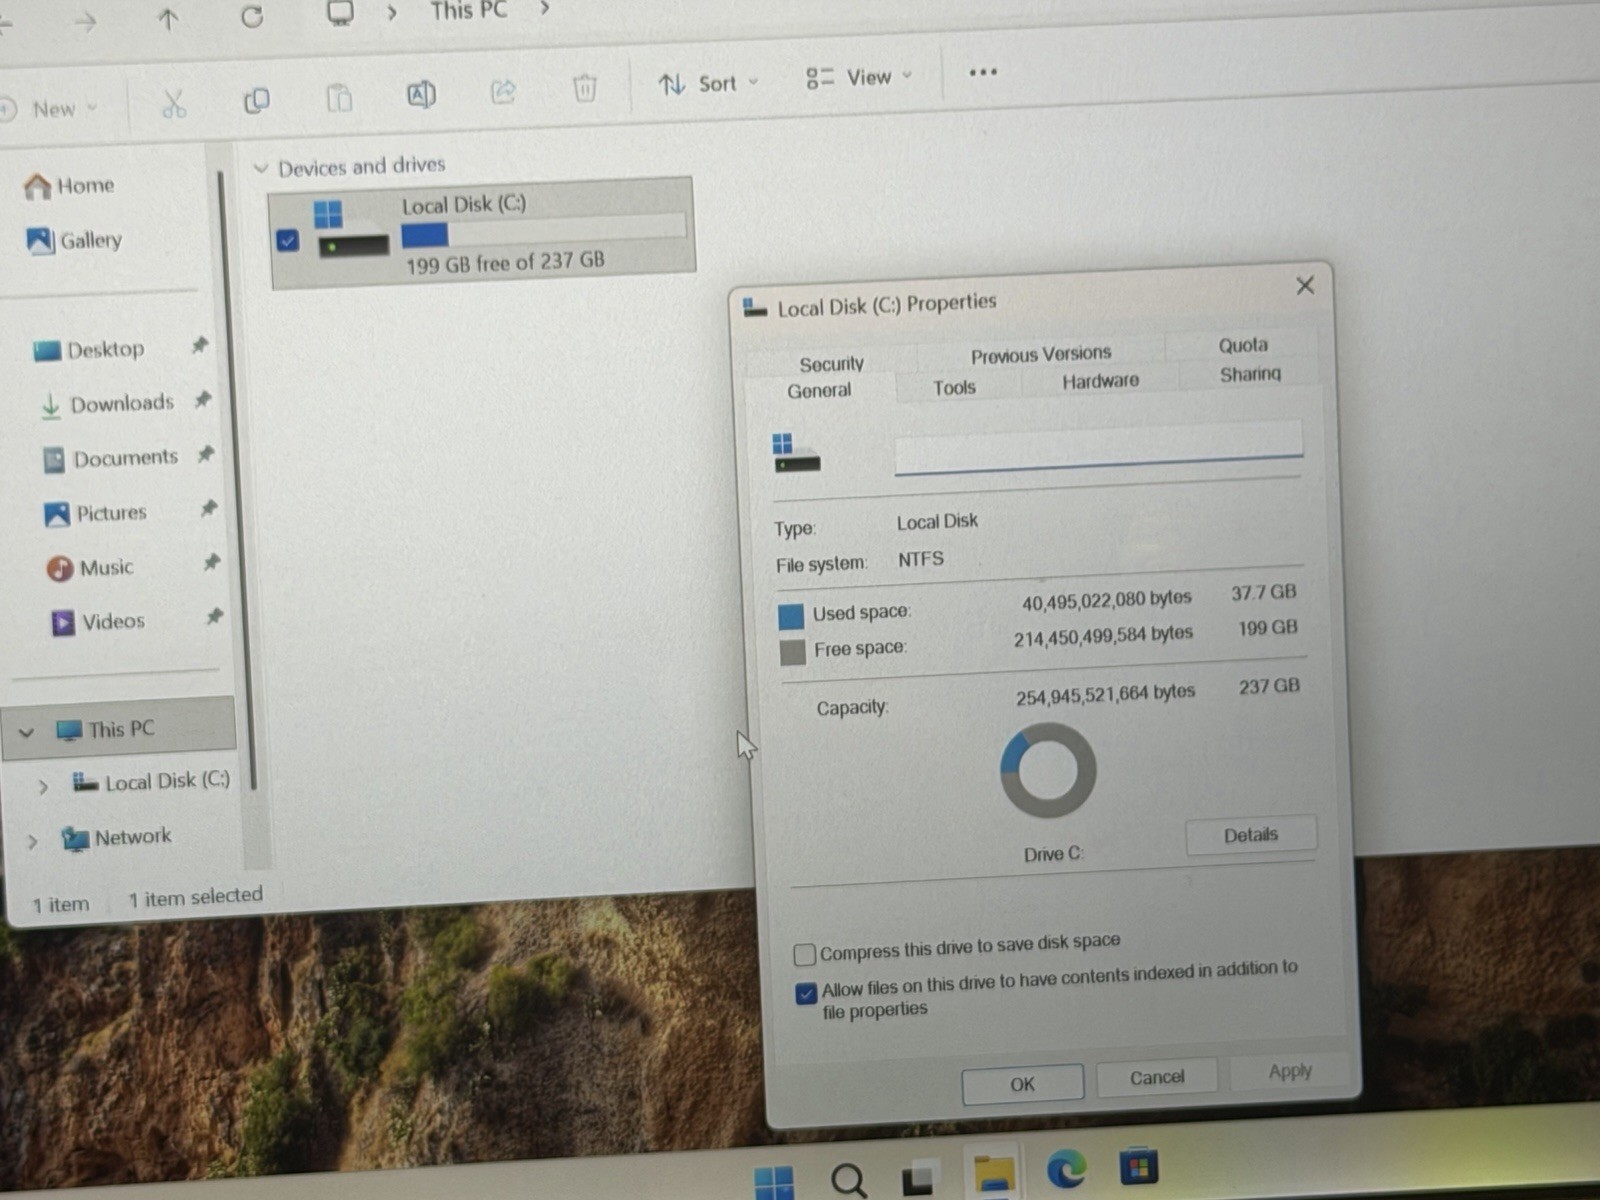Click the Share icon in toolbar
The image size is (1600, 1200).
coord(502,92)
